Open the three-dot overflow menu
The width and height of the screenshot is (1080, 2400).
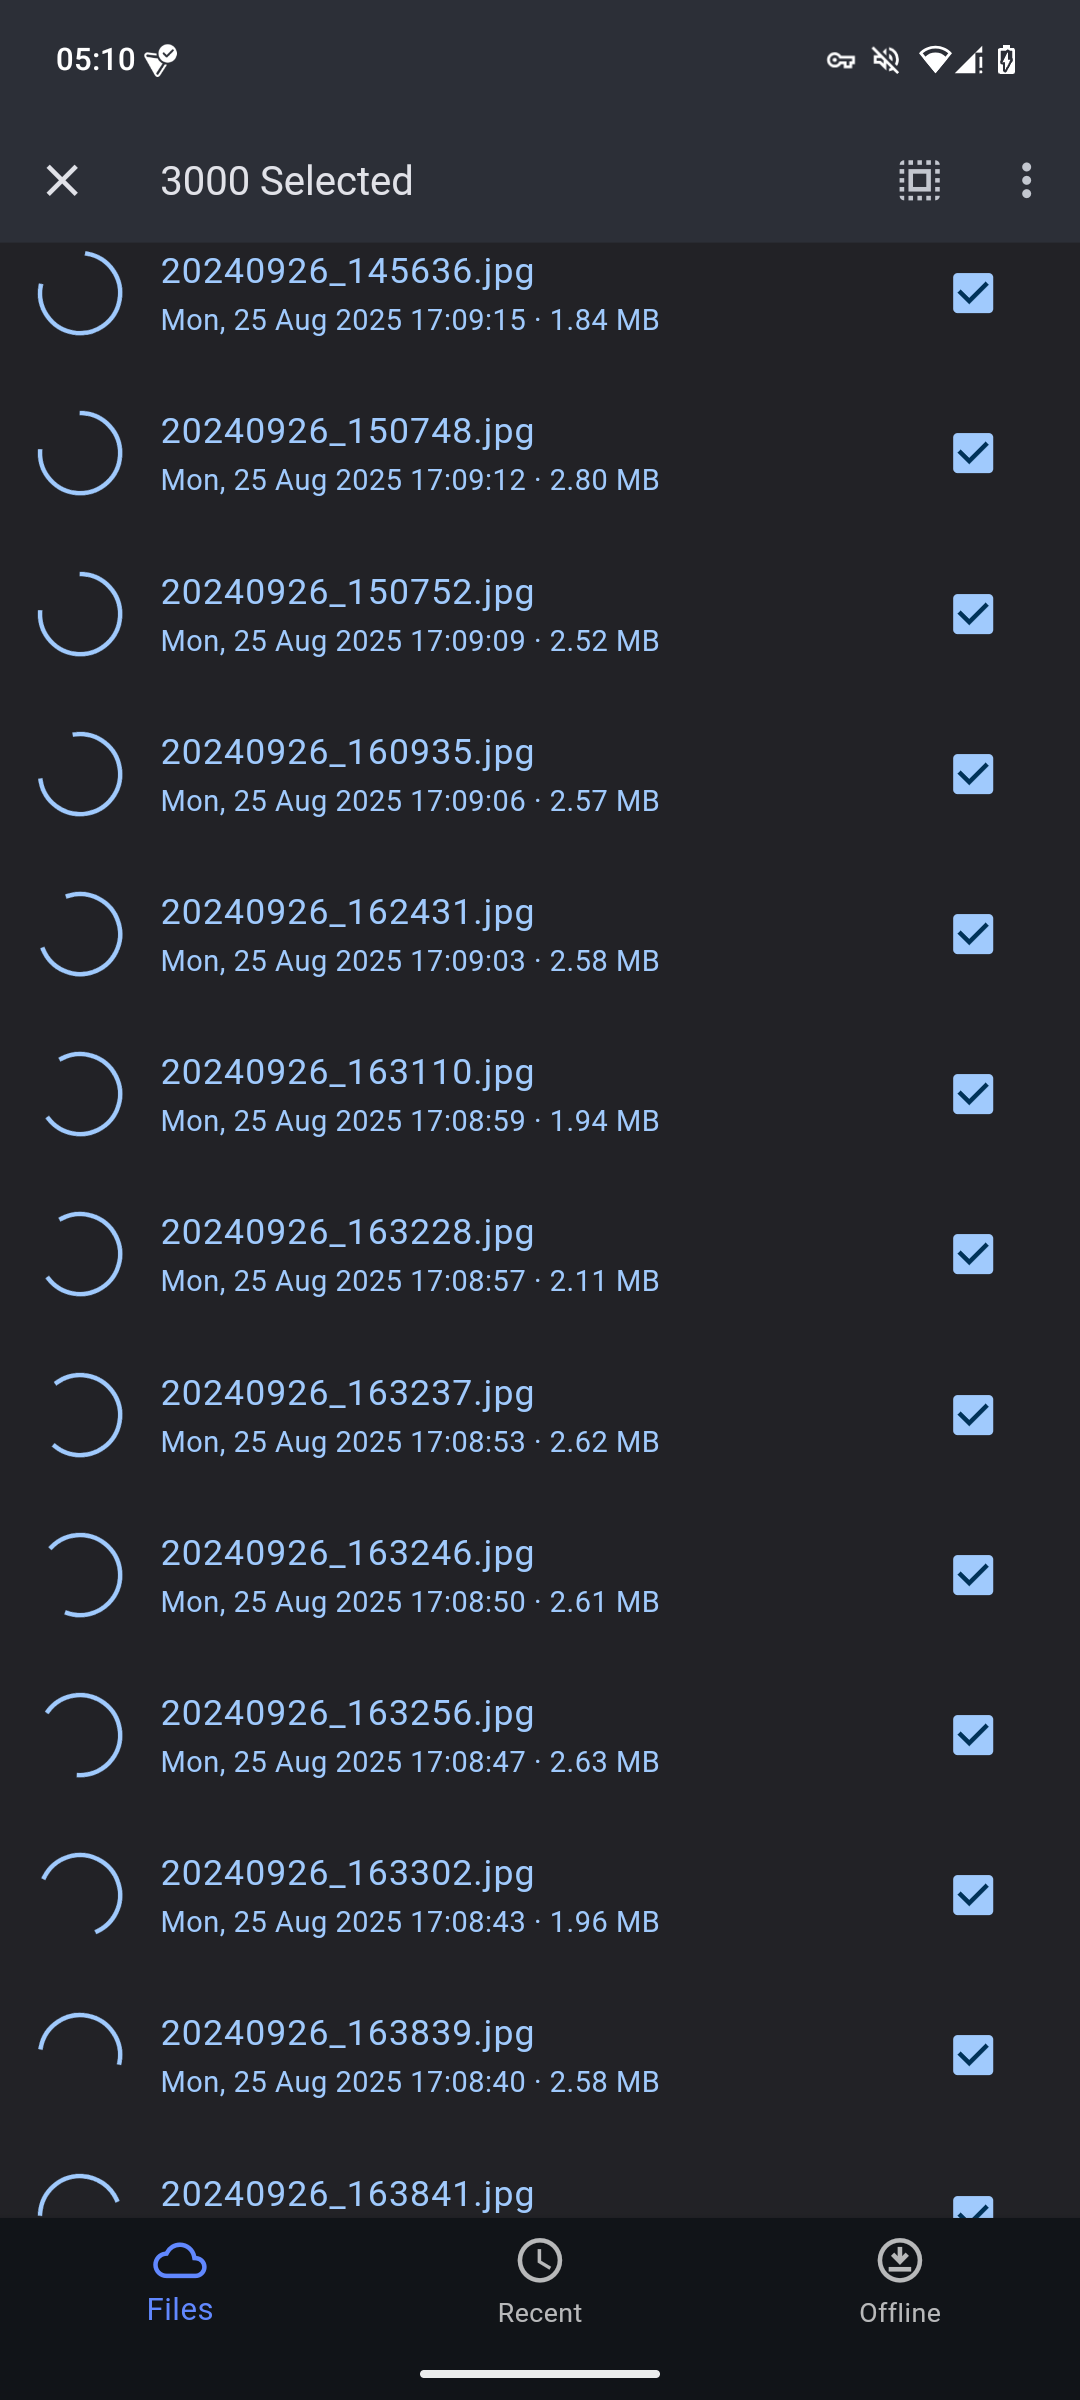pos(1026,181)
